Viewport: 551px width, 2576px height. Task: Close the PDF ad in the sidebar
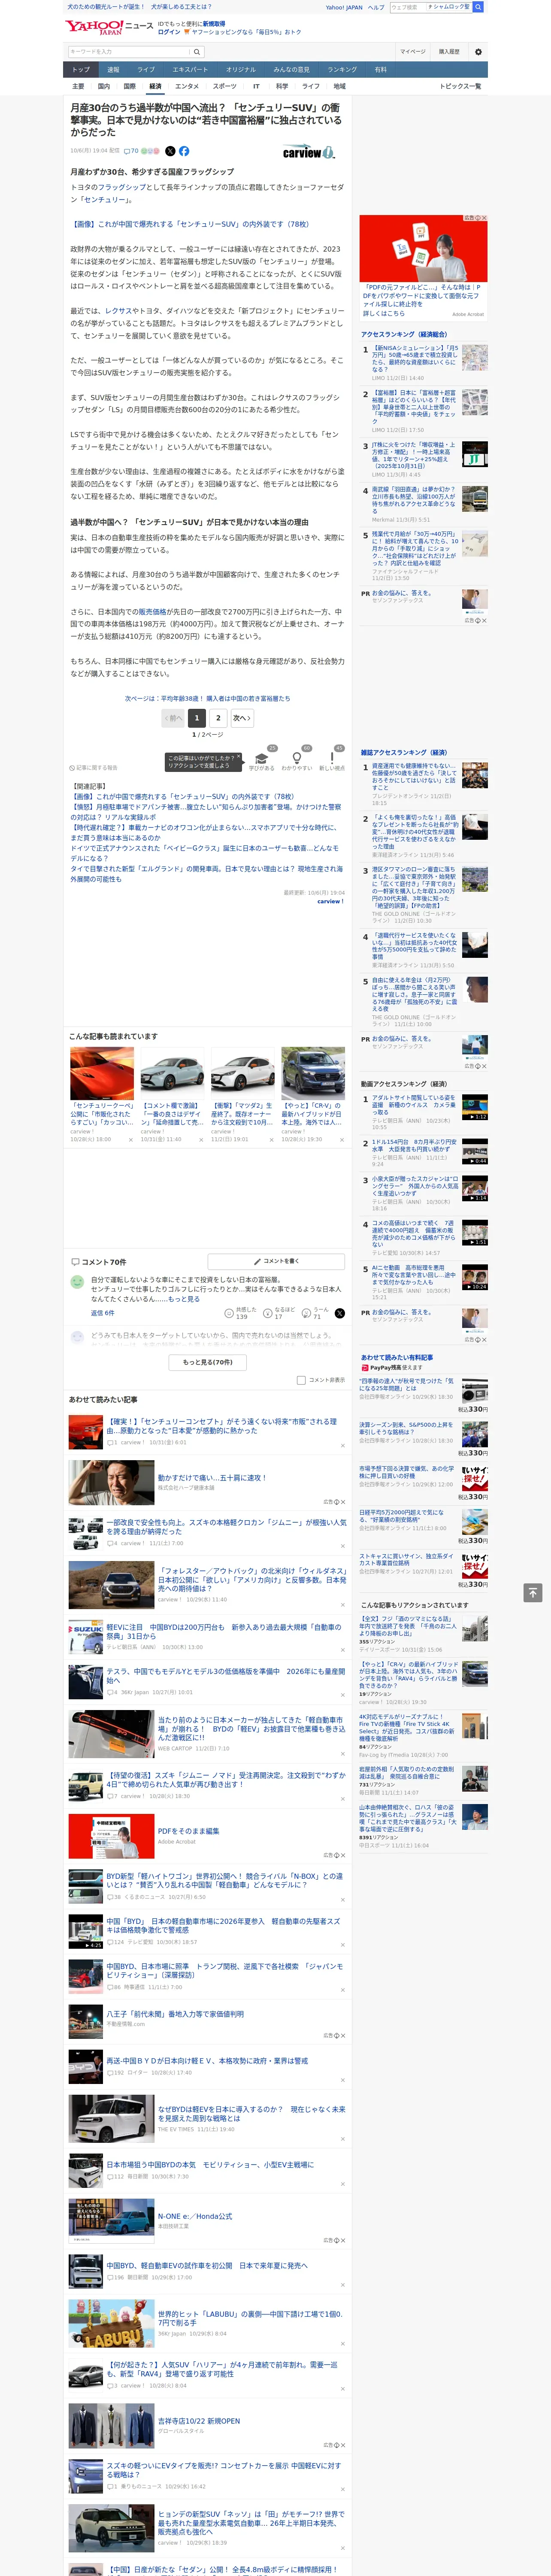pyautogui.click(x=484, y=218)
